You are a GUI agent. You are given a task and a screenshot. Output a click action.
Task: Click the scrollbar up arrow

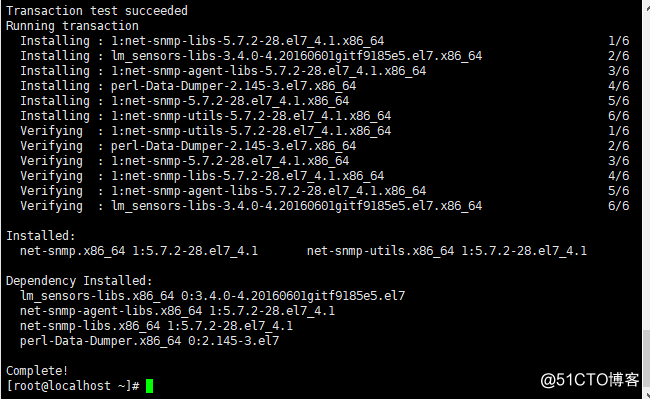pyautogui.click(x=646, y=5)
